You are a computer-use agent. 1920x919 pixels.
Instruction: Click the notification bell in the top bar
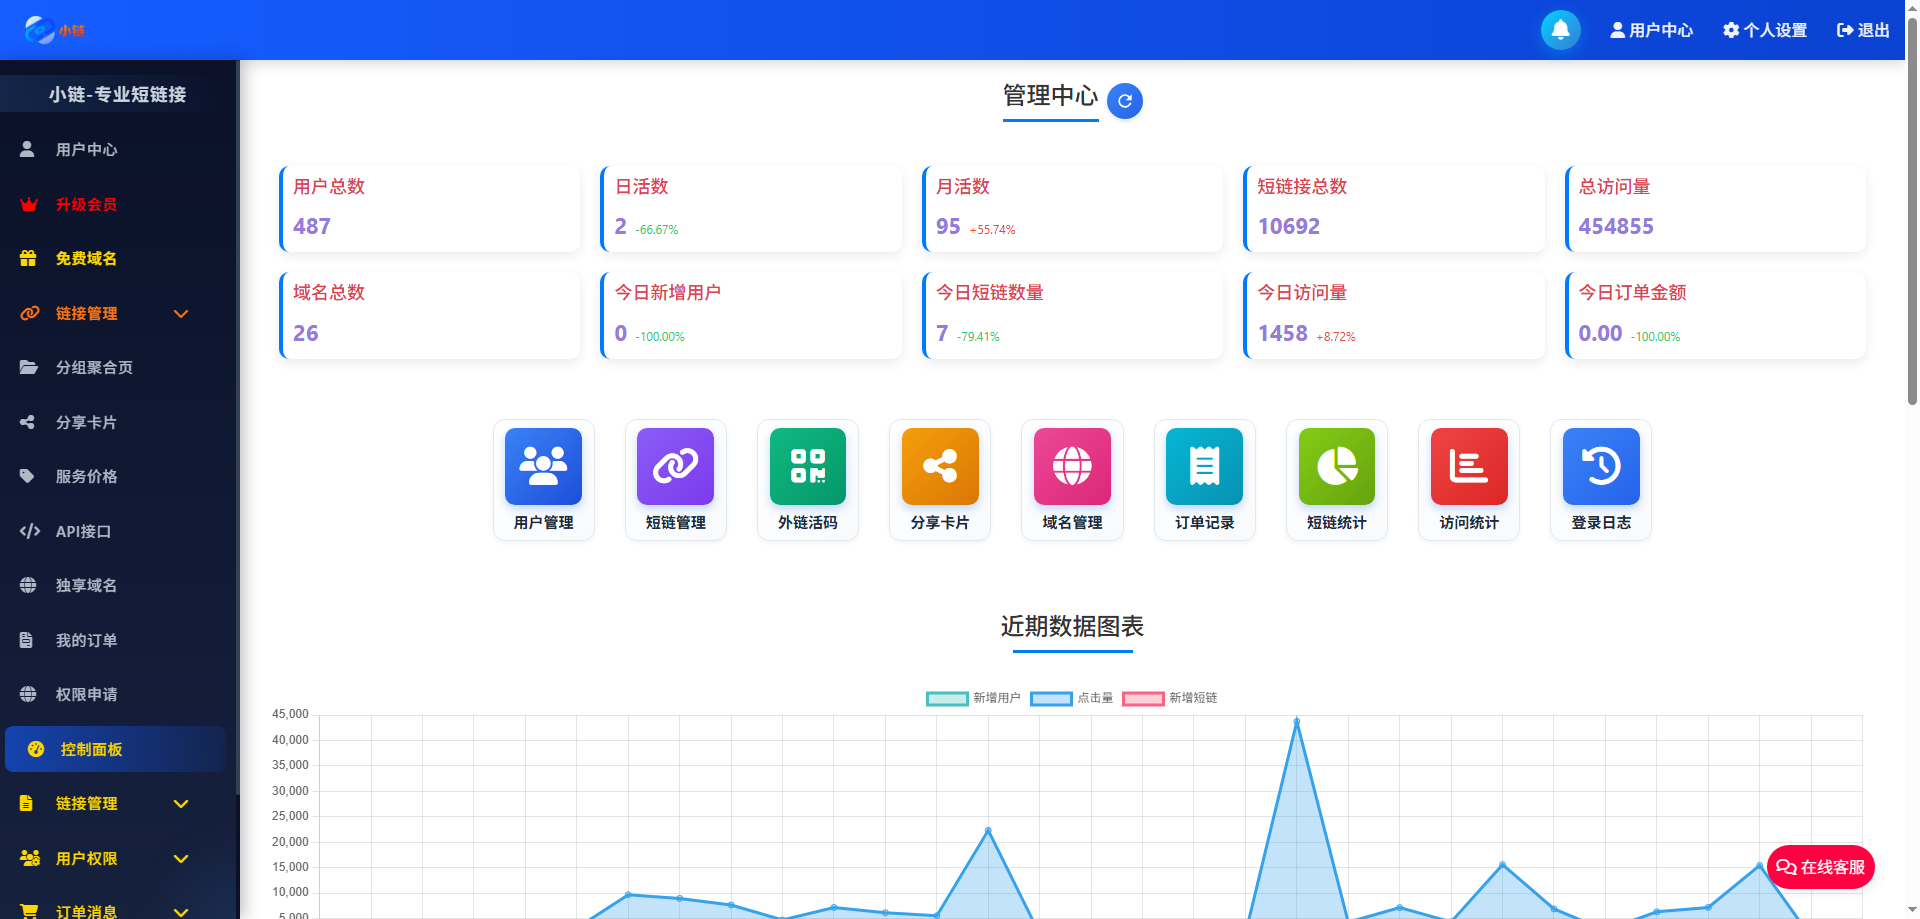click(x=1560, y=30)
